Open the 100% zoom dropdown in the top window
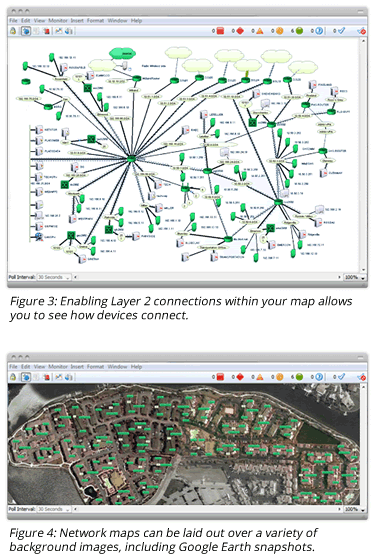Screen dimensions: 375x559 (355, 277)
